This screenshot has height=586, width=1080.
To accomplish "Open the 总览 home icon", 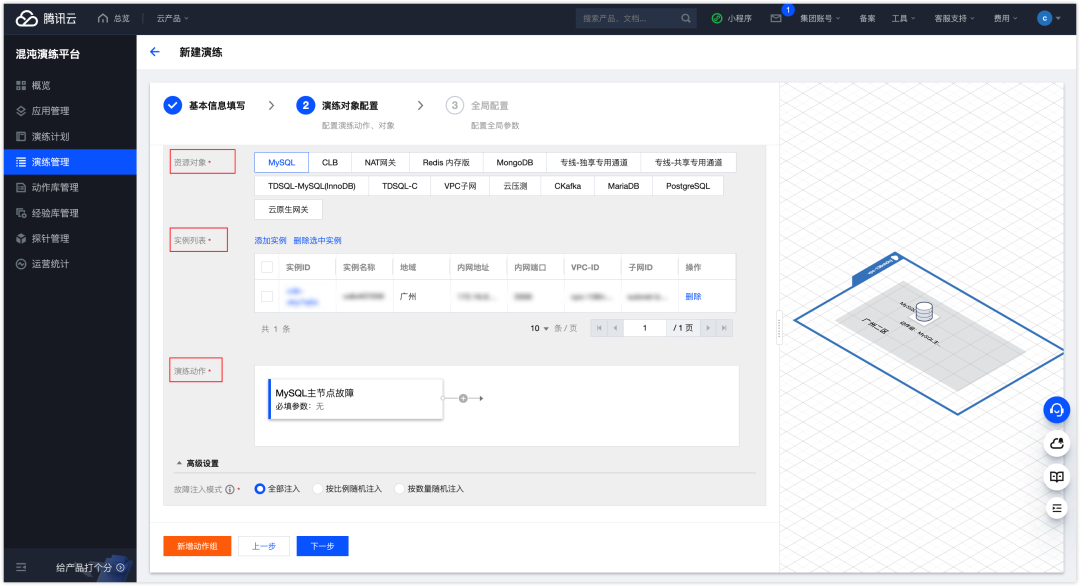I will click(x=103, y=19).
